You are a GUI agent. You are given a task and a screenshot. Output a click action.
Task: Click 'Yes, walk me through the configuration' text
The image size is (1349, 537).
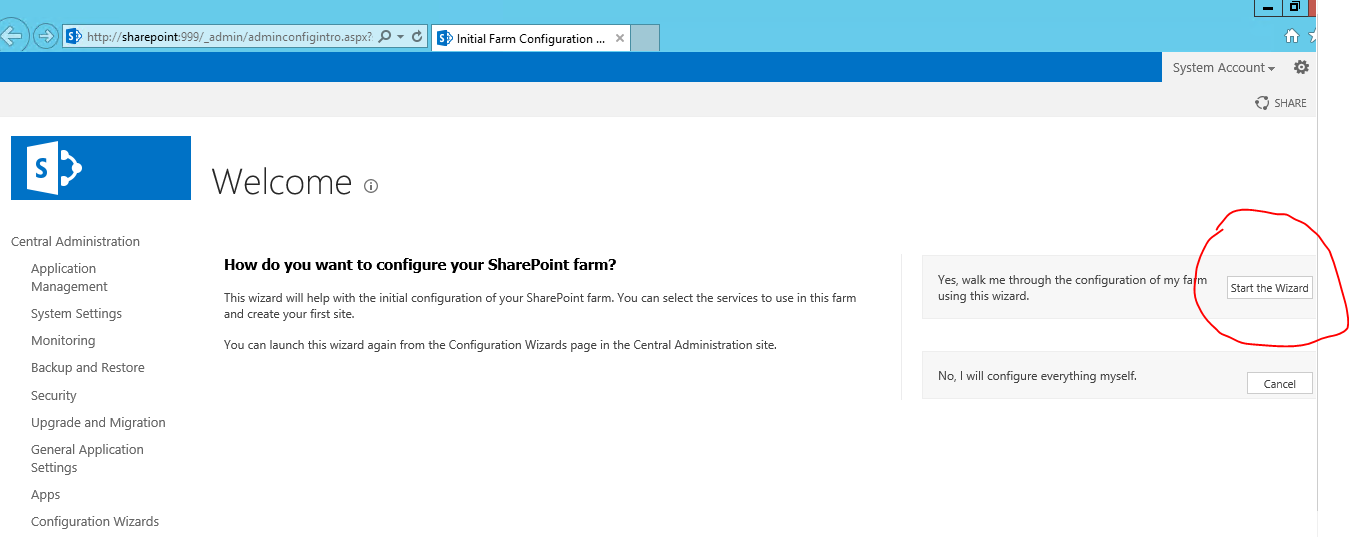point(1072,288)
